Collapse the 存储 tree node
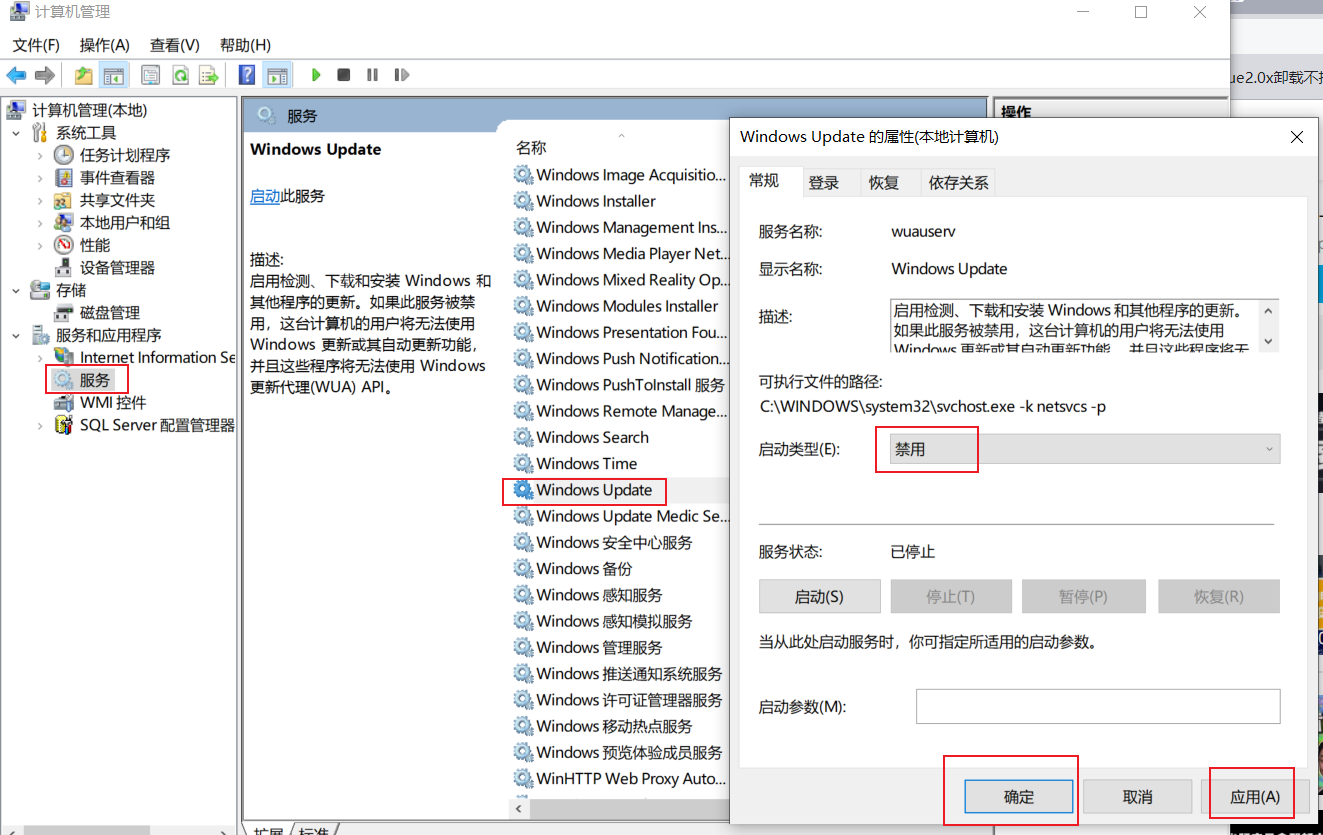1323x835 pixels. [16, 290]
